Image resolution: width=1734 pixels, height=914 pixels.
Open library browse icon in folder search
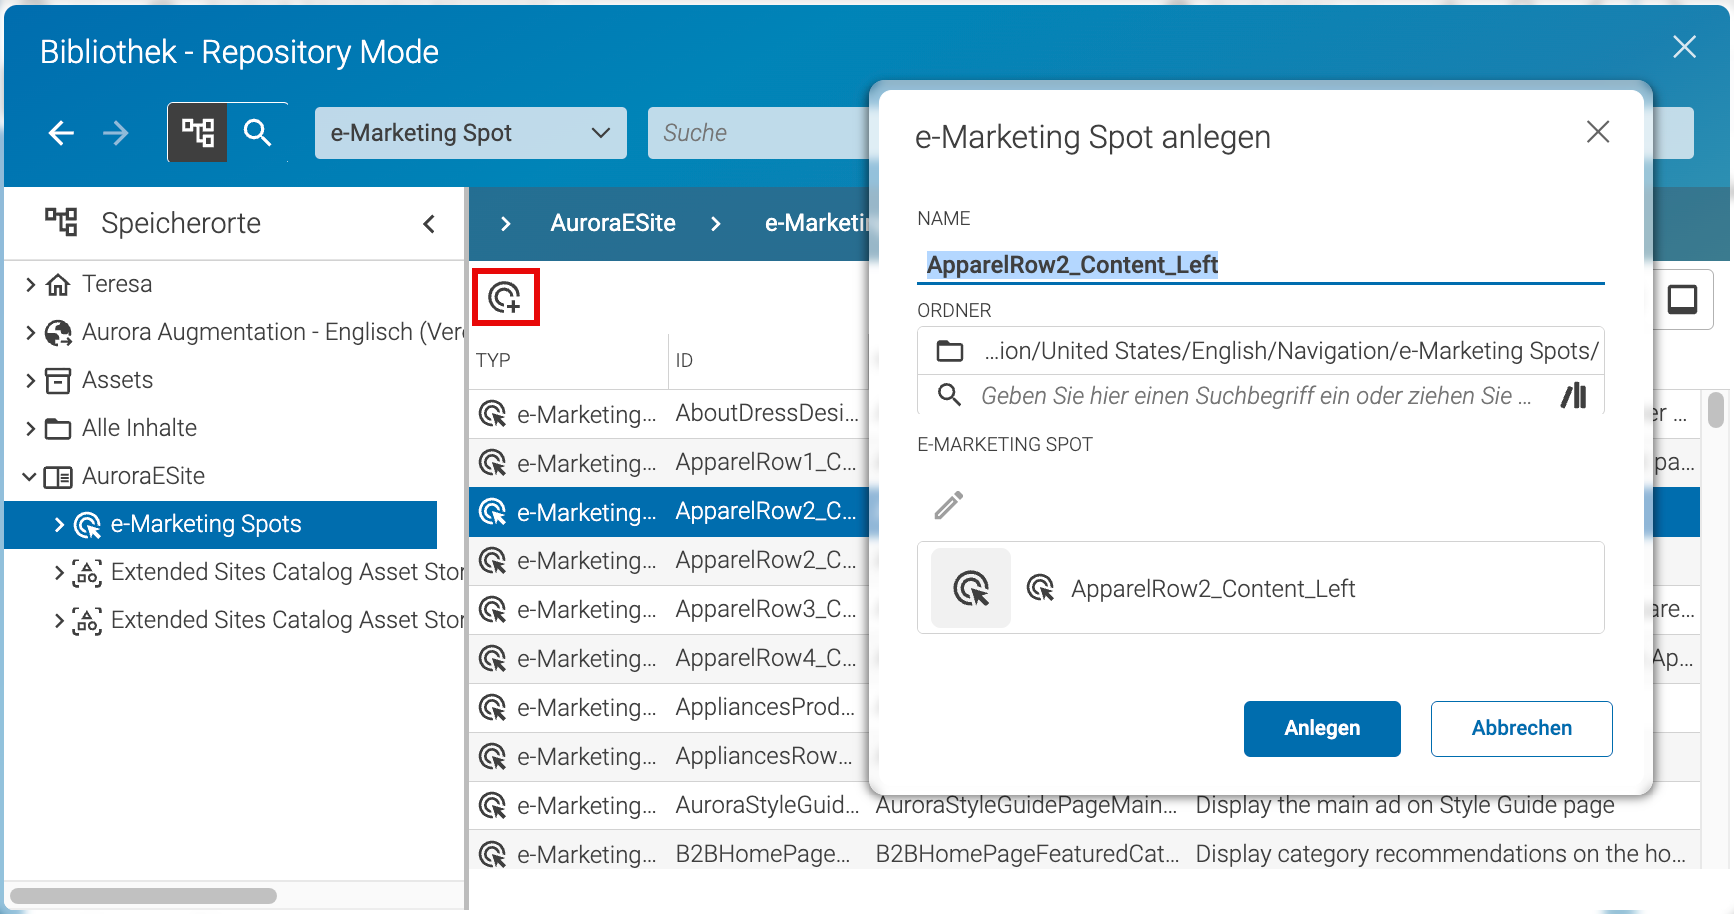tap(1574, 396)
